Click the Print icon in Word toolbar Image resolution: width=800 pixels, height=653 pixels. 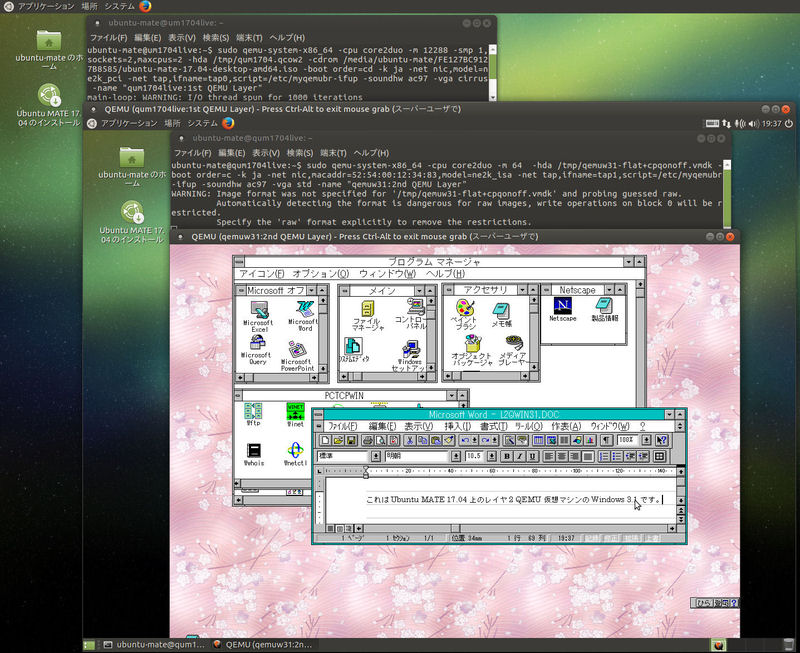[x=368, y=440]
